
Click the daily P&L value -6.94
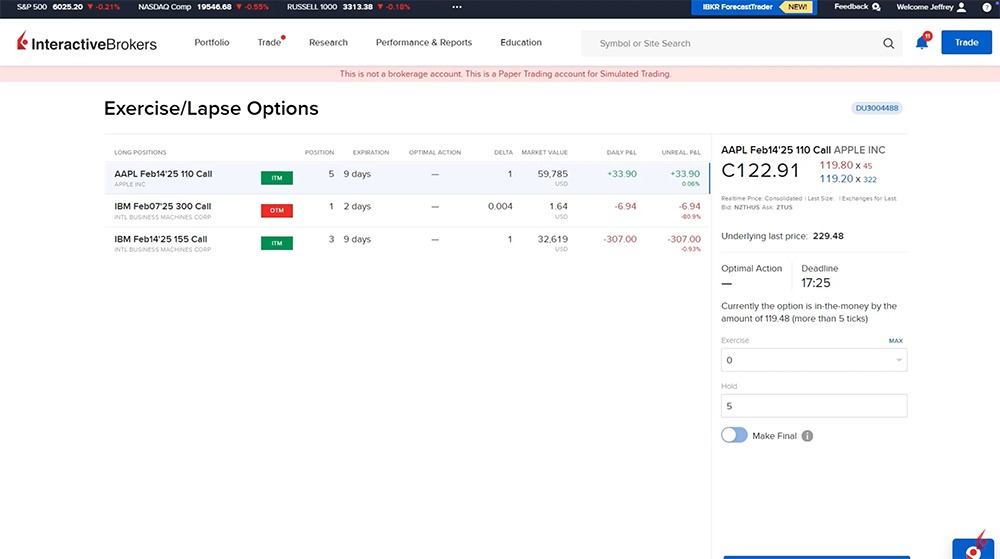625,207
